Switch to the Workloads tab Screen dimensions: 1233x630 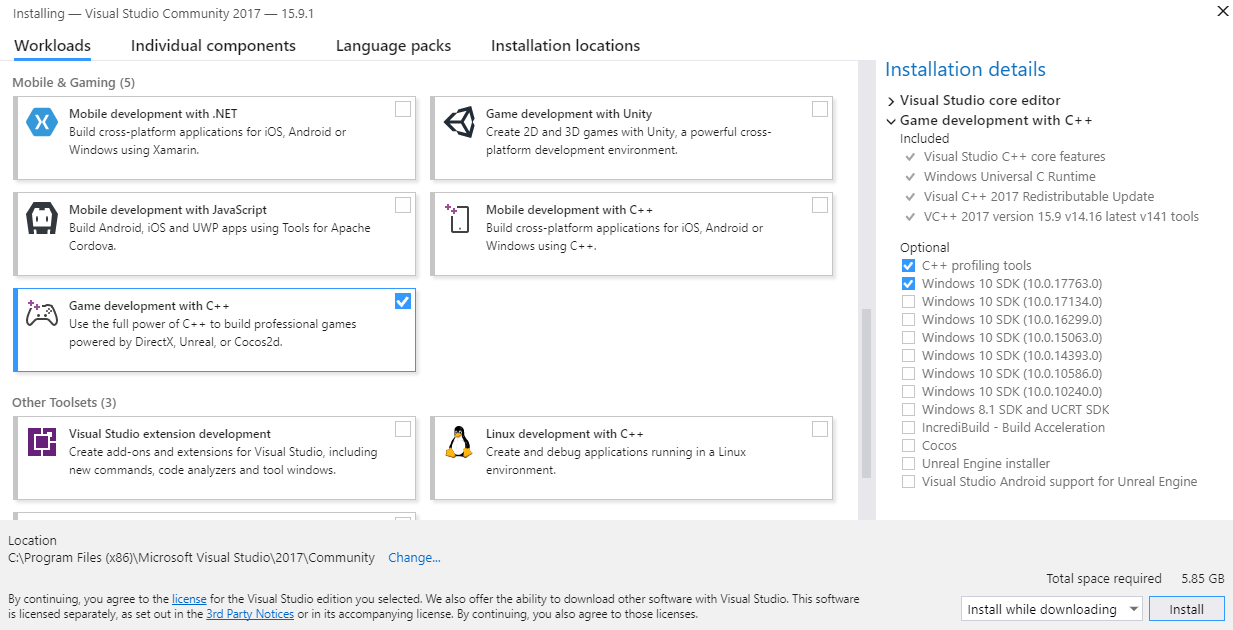(52, 46)
